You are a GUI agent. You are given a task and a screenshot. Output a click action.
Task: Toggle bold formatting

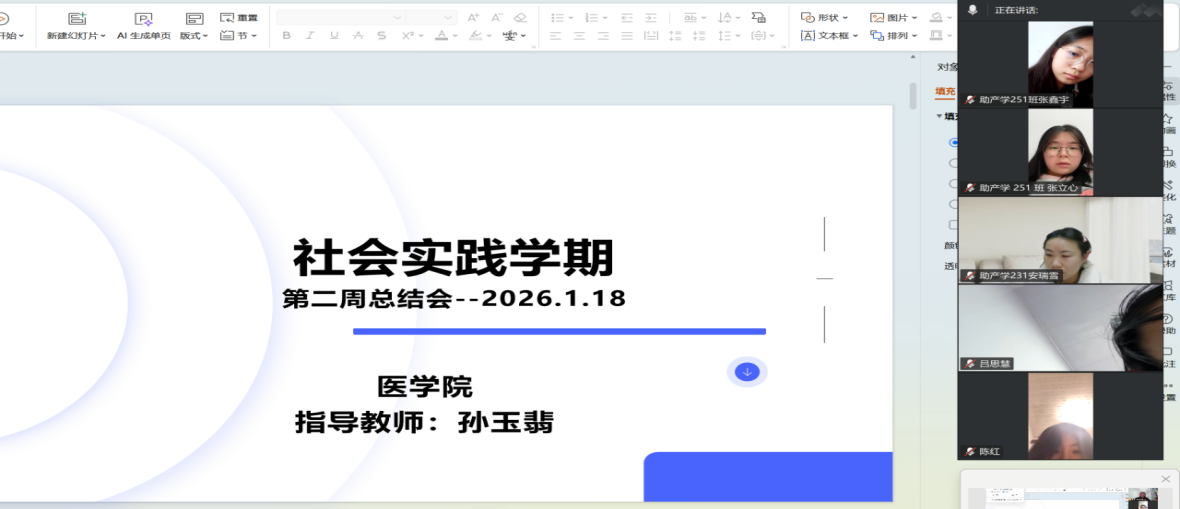pyautogui.click(x=286, y=36)
